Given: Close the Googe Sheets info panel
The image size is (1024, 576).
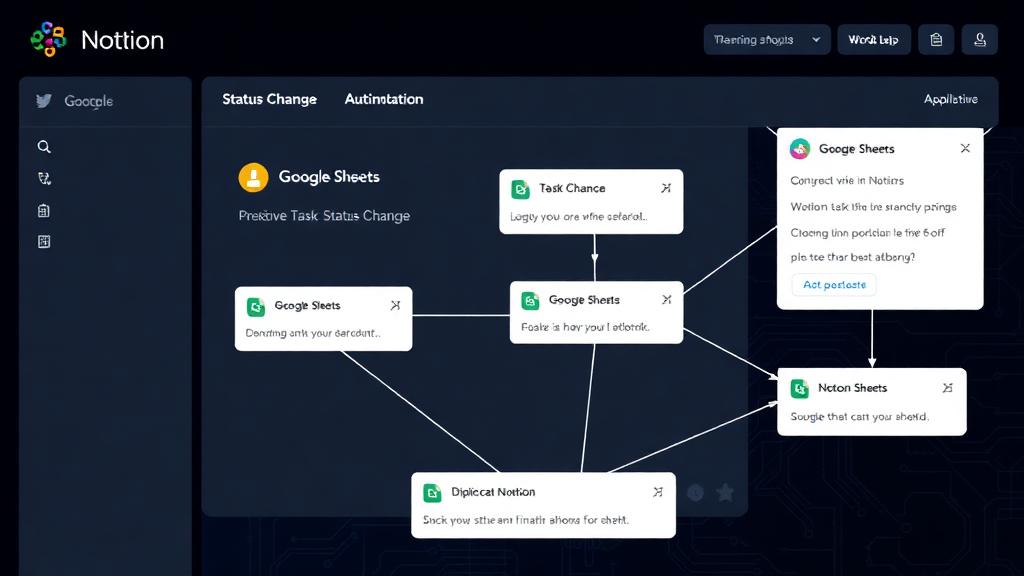Looking at the screenshot, I should coord(965,148).
